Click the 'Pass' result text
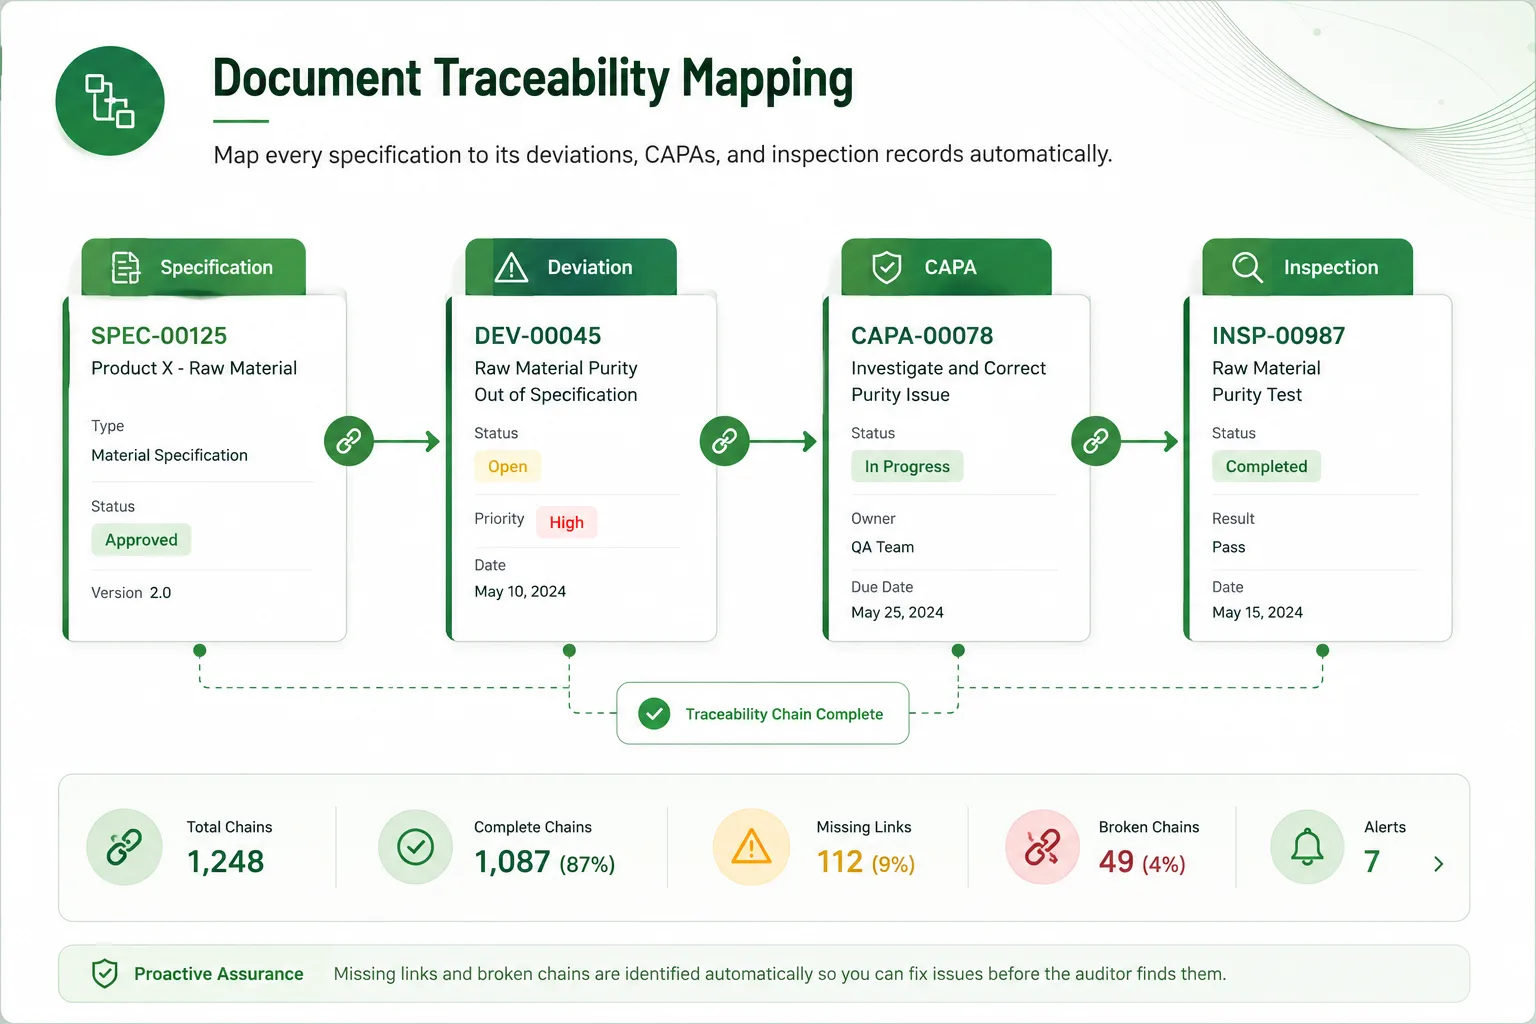Image resolution: width=1536 pixels, height=1024 pixels. [1229, 547]
